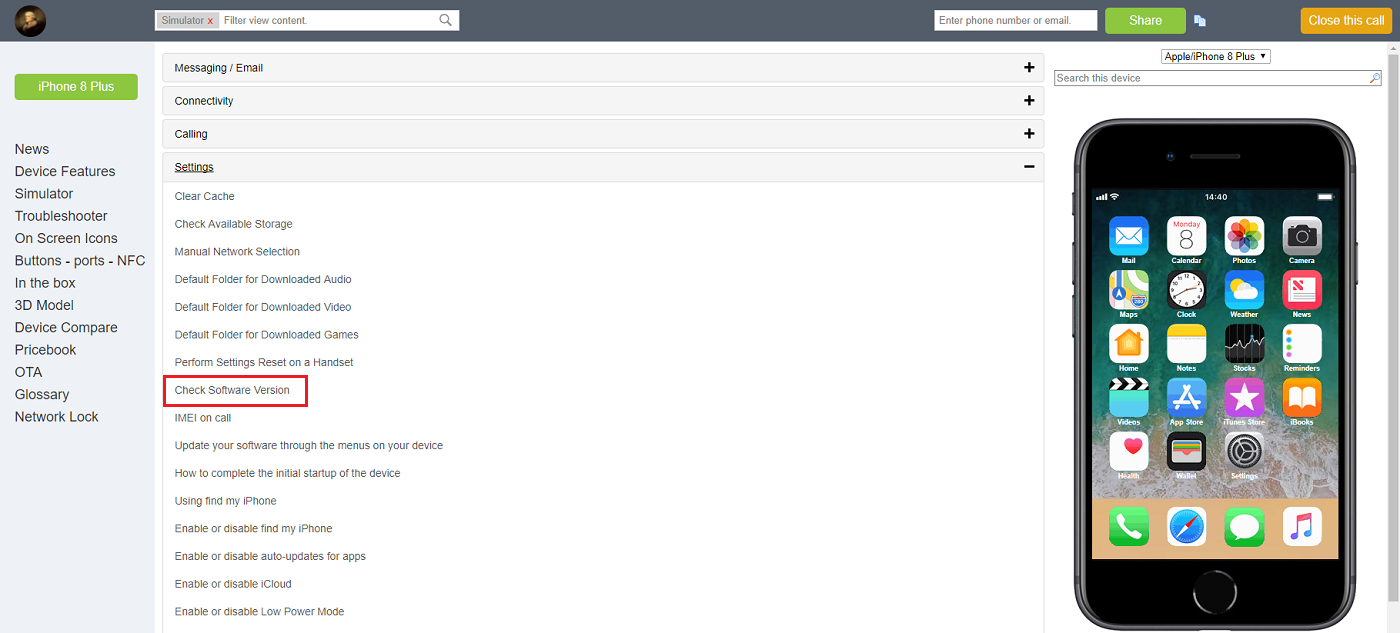This screenshot has height=633, width=1400.
Task: Open the Music app in the dock
Action: [x=1302, y=527]
